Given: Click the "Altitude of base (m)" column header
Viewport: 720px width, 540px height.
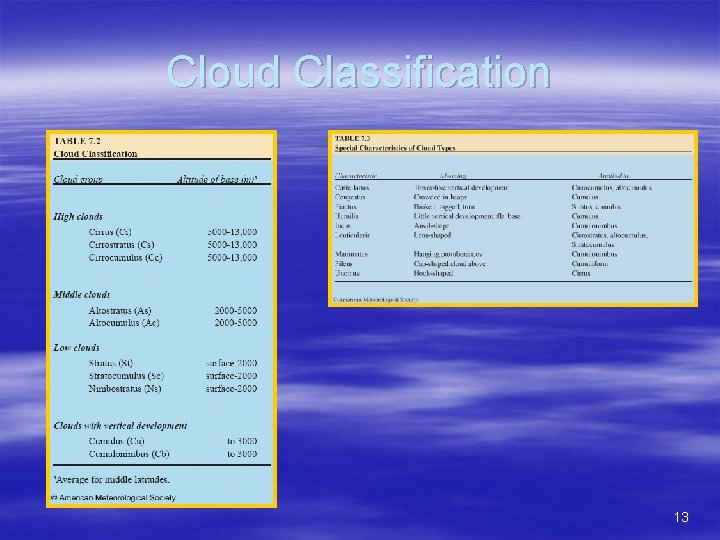Looking at the screenshot, I should tap(217, 179).
